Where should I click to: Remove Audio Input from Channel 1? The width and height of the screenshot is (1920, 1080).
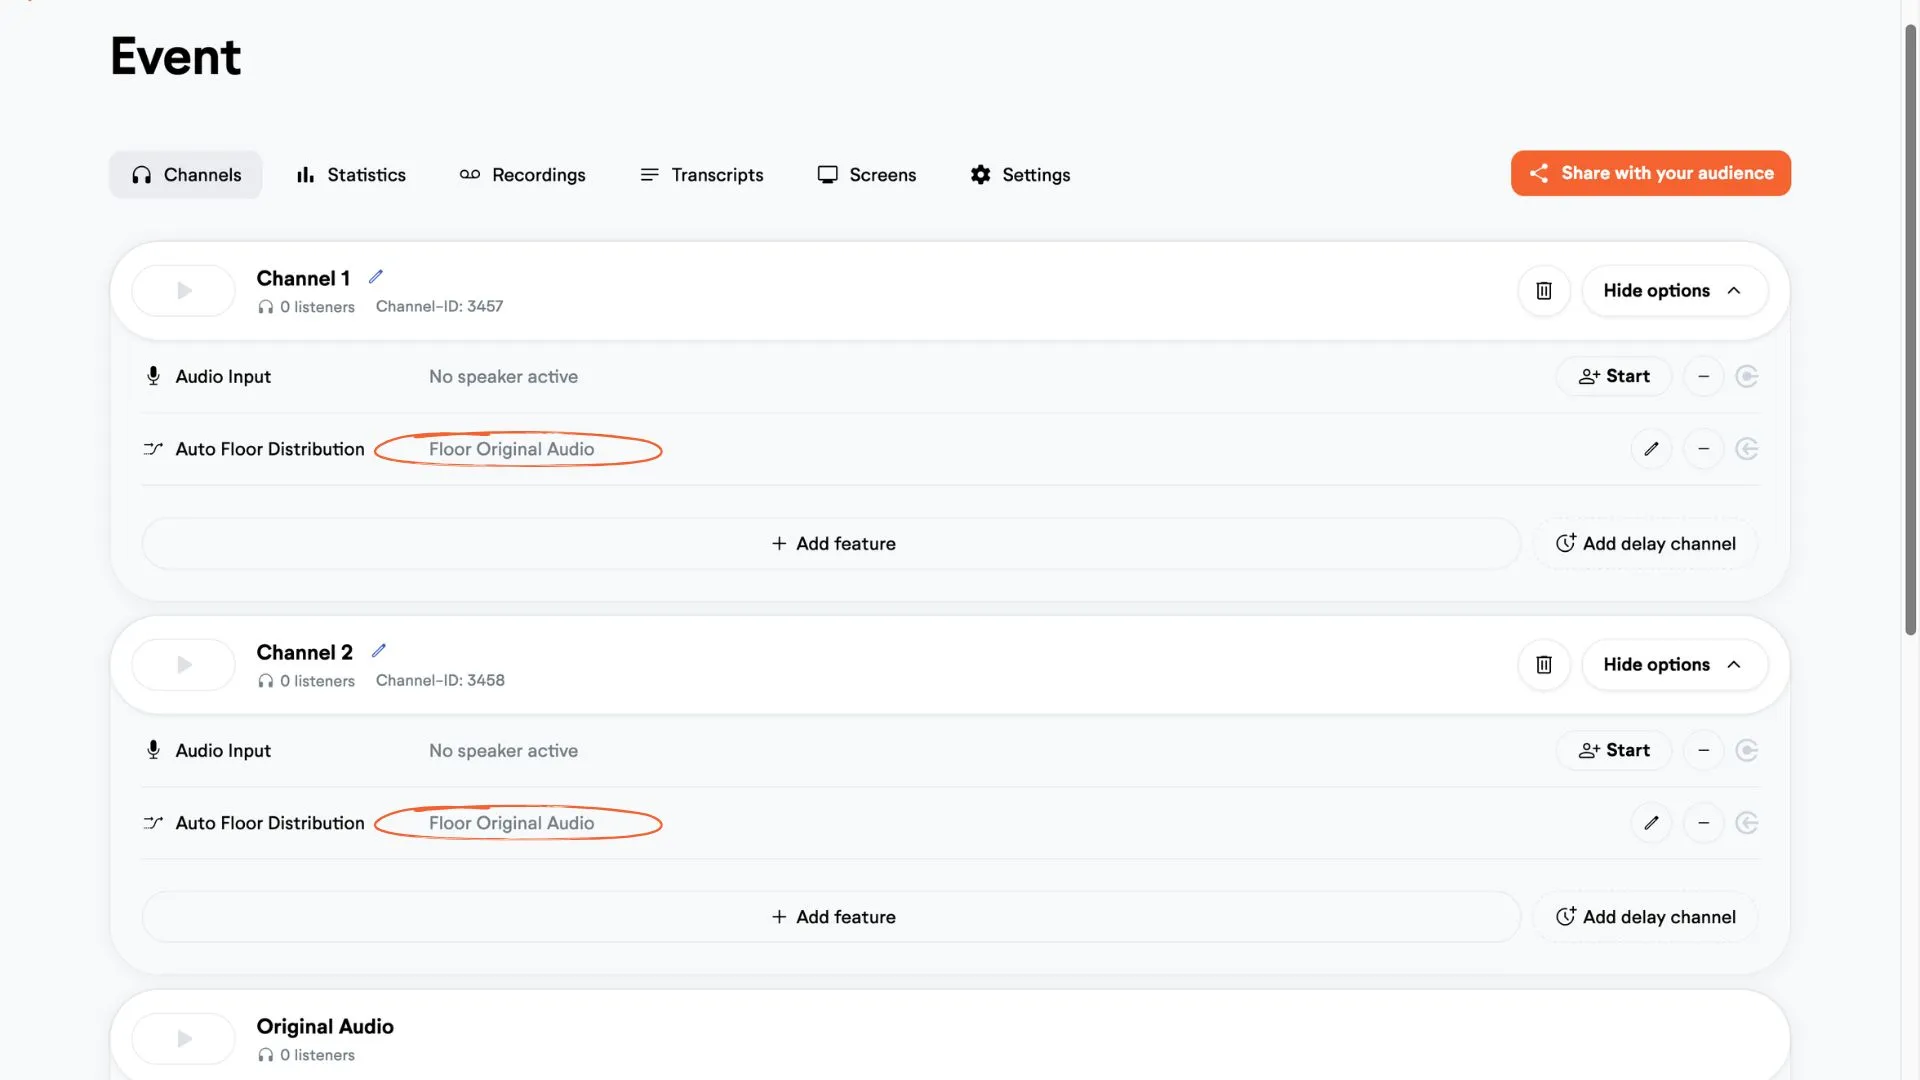tap(1704, 377)
